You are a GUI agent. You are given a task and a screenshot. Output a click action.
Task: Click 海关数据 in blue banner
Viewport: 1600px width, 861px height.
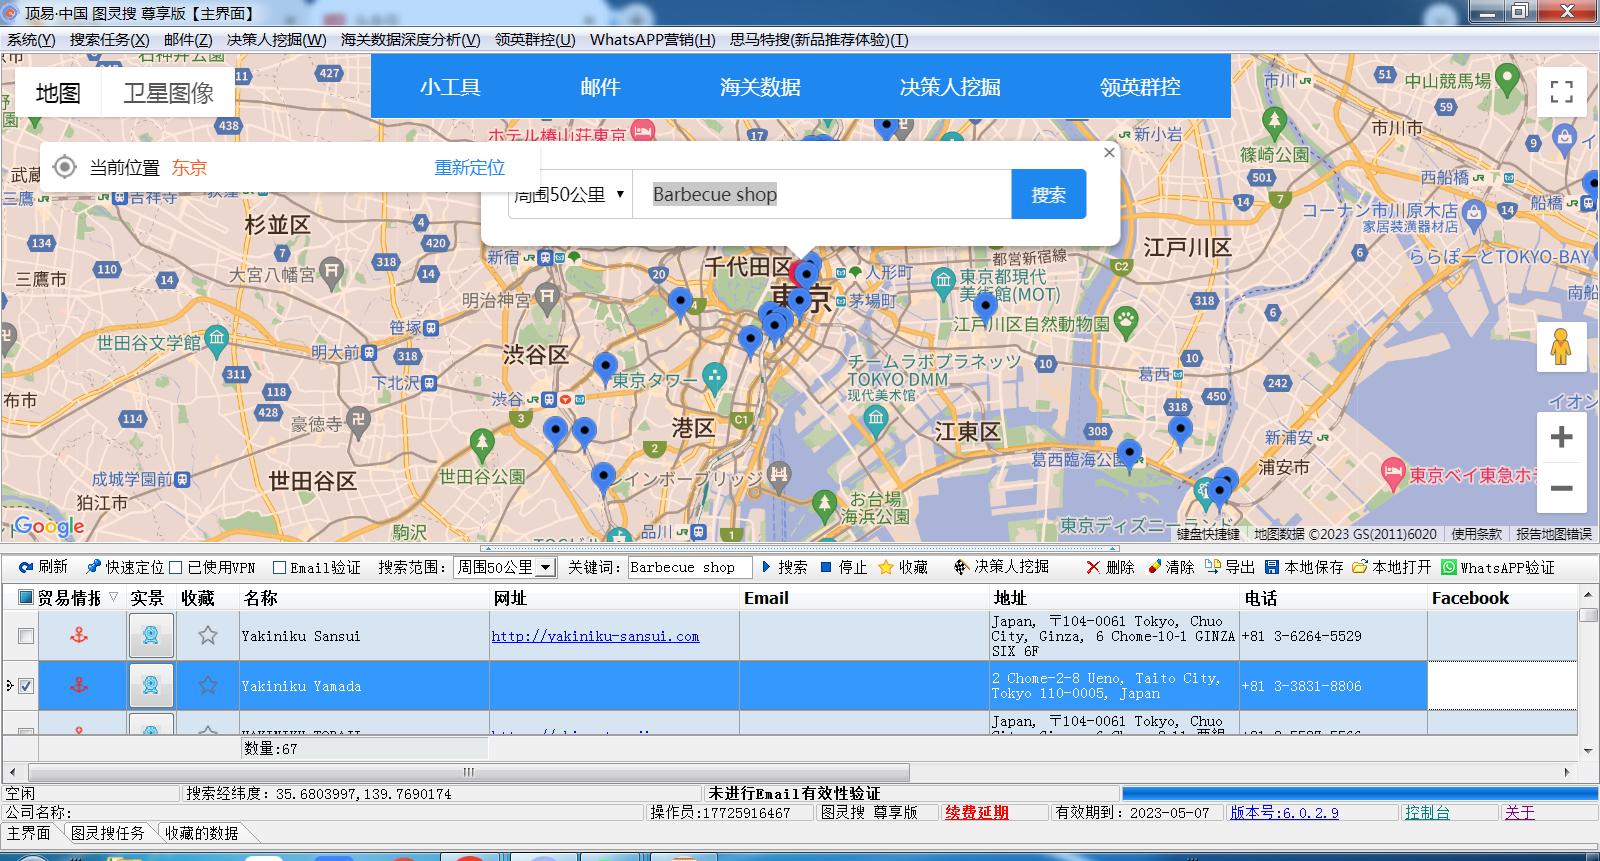click(760, 87)
